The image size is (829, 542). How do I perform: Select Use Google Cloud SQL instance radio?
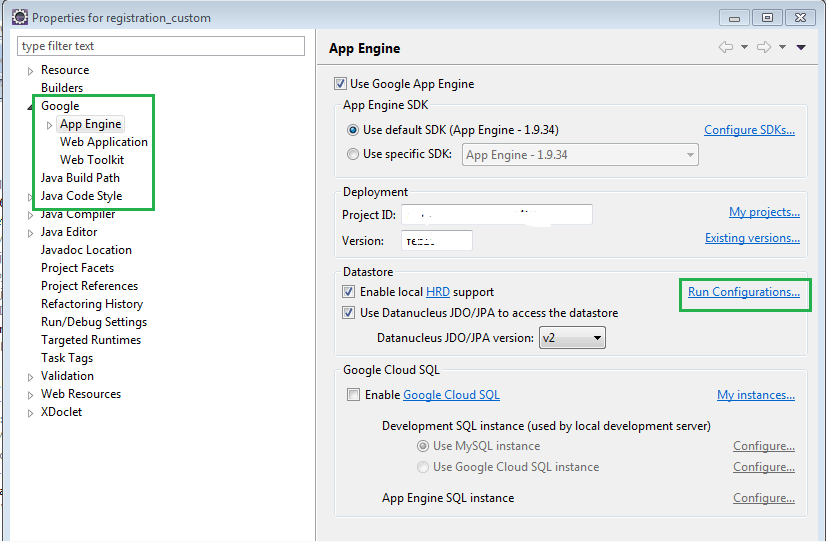point(422,467)
